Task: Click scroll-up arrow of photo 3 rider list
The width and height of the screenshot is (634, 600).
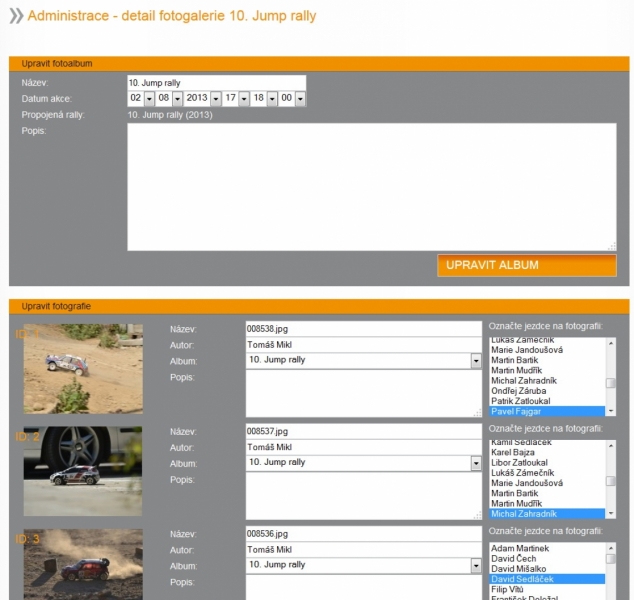Action: (611, 548)
